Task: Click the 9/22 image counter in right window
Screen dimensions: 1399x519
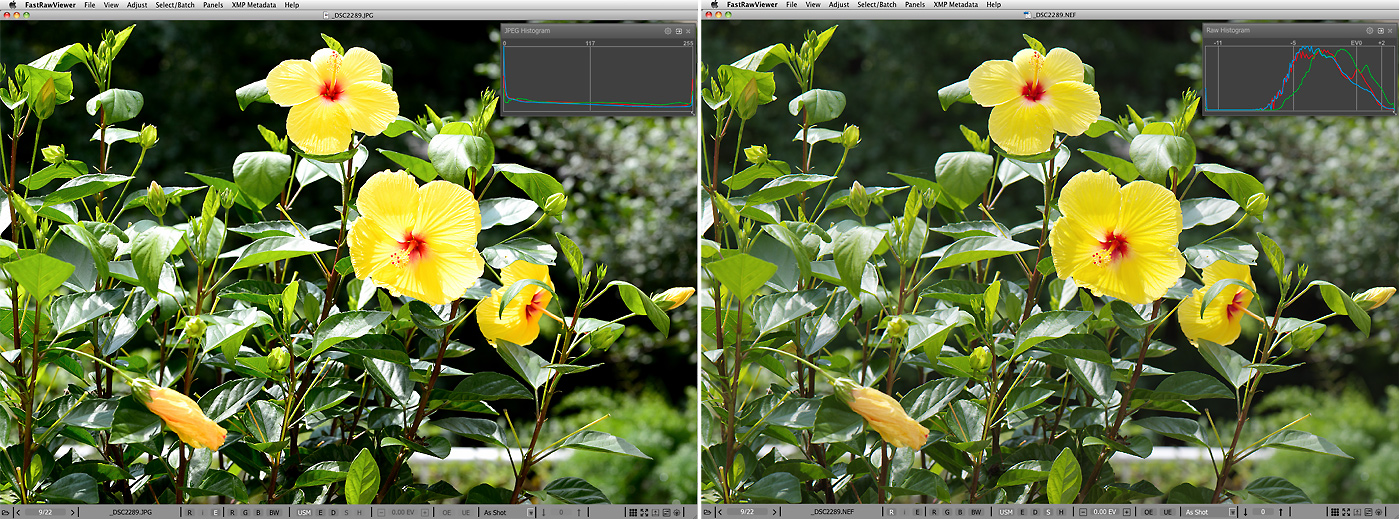Action: click(746, 512)
